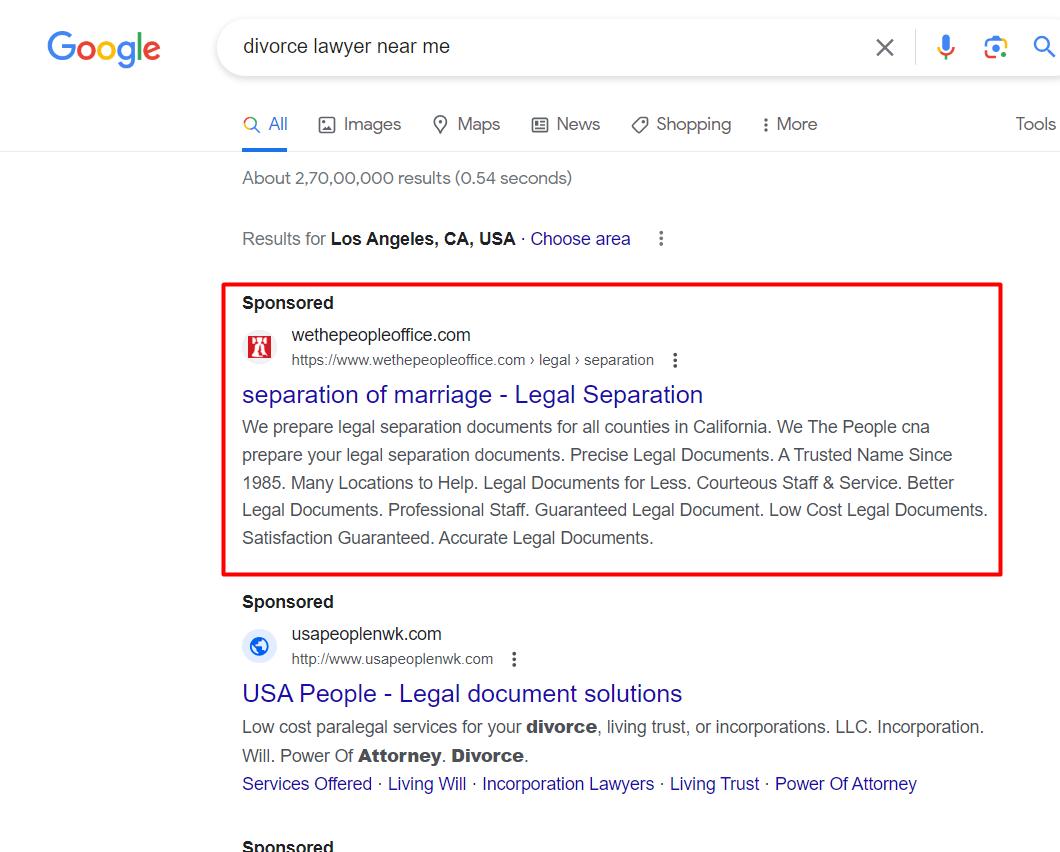This screenshot has width=1060, height=852.
Task: Open Google Lens image search
Action: click(x=995, y=47)
